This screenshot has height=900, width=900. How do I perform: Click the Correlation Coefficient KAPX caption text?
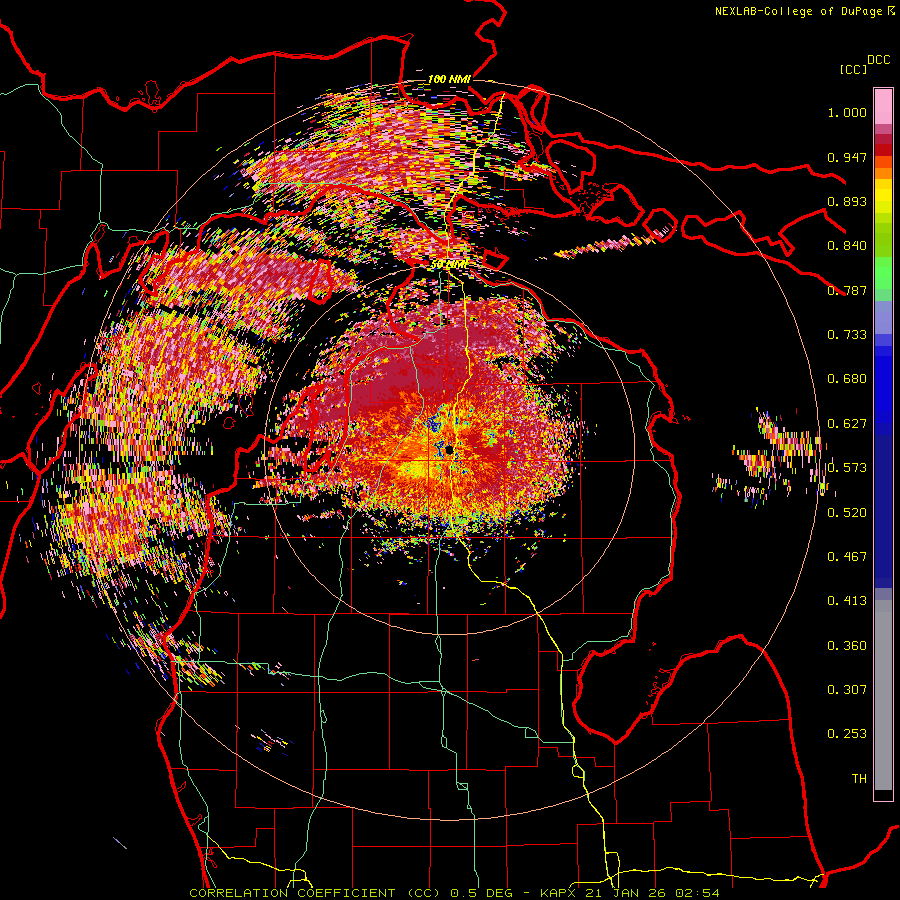454,893
